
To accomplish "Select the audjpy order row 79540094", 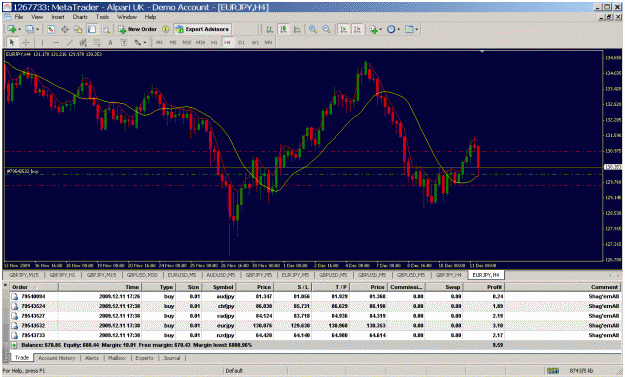I will (x=315, y=296).
